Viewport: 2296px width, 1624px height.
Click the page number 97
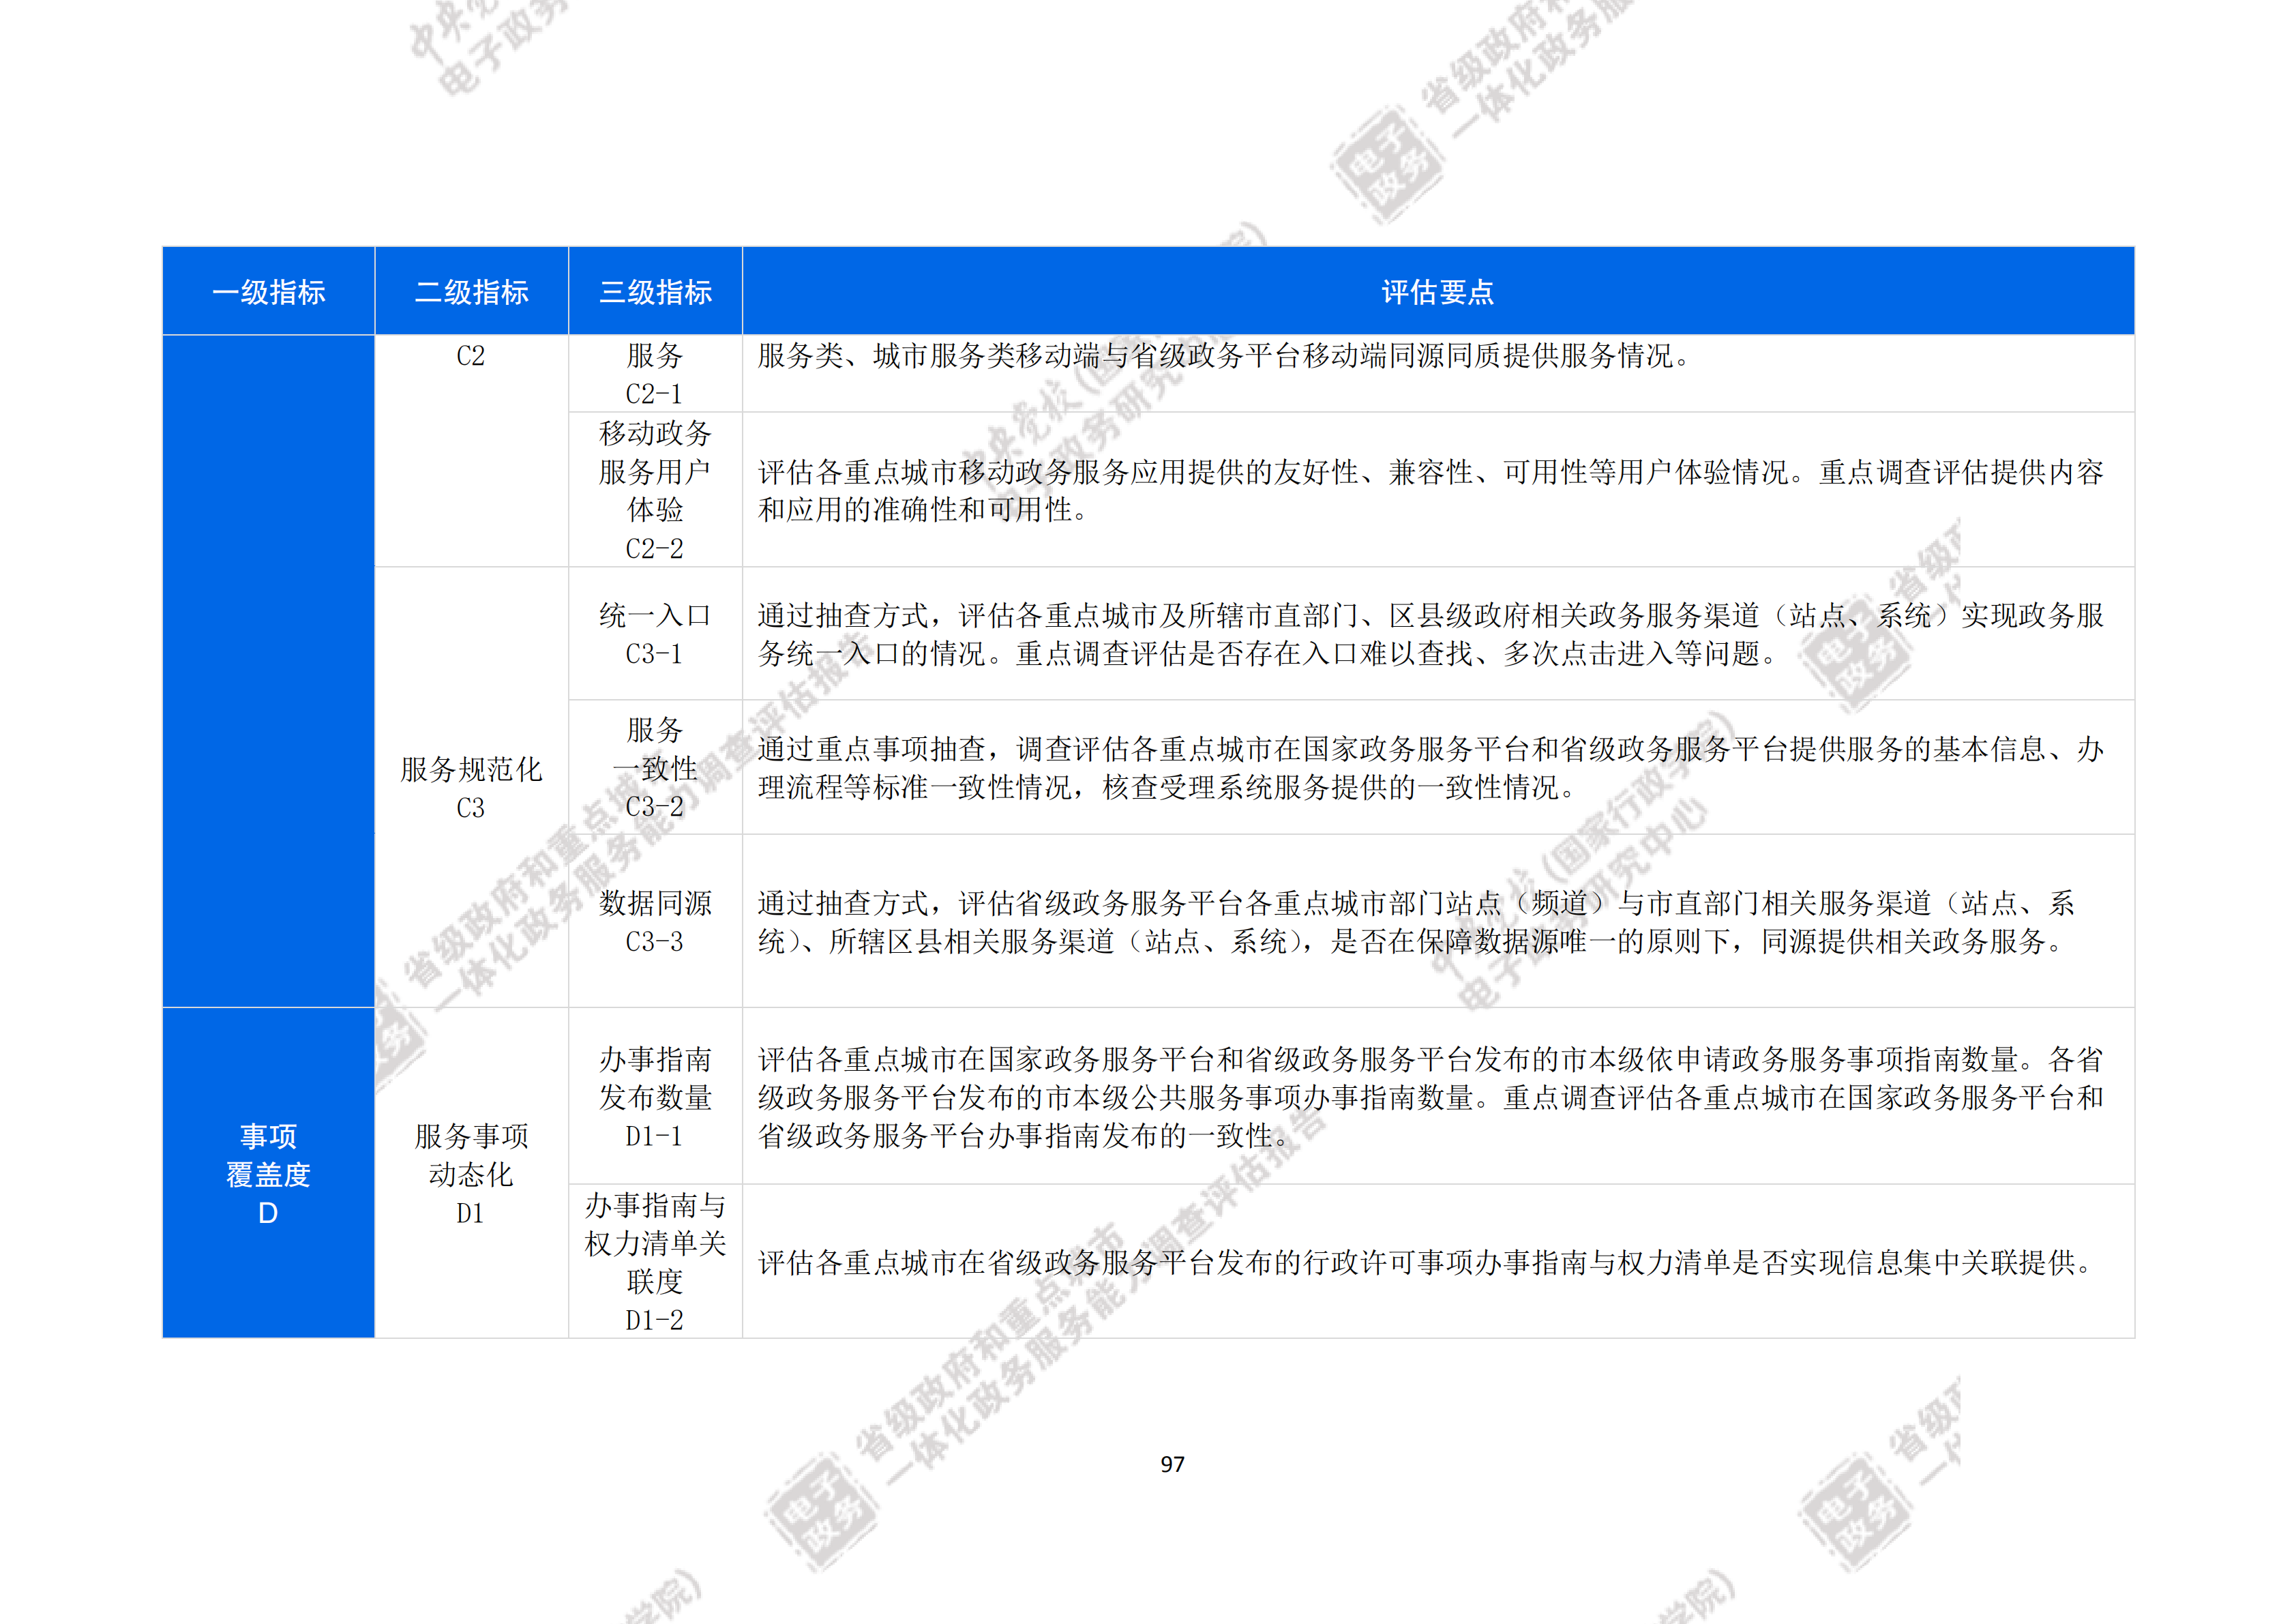(x=1172, y=1464)
